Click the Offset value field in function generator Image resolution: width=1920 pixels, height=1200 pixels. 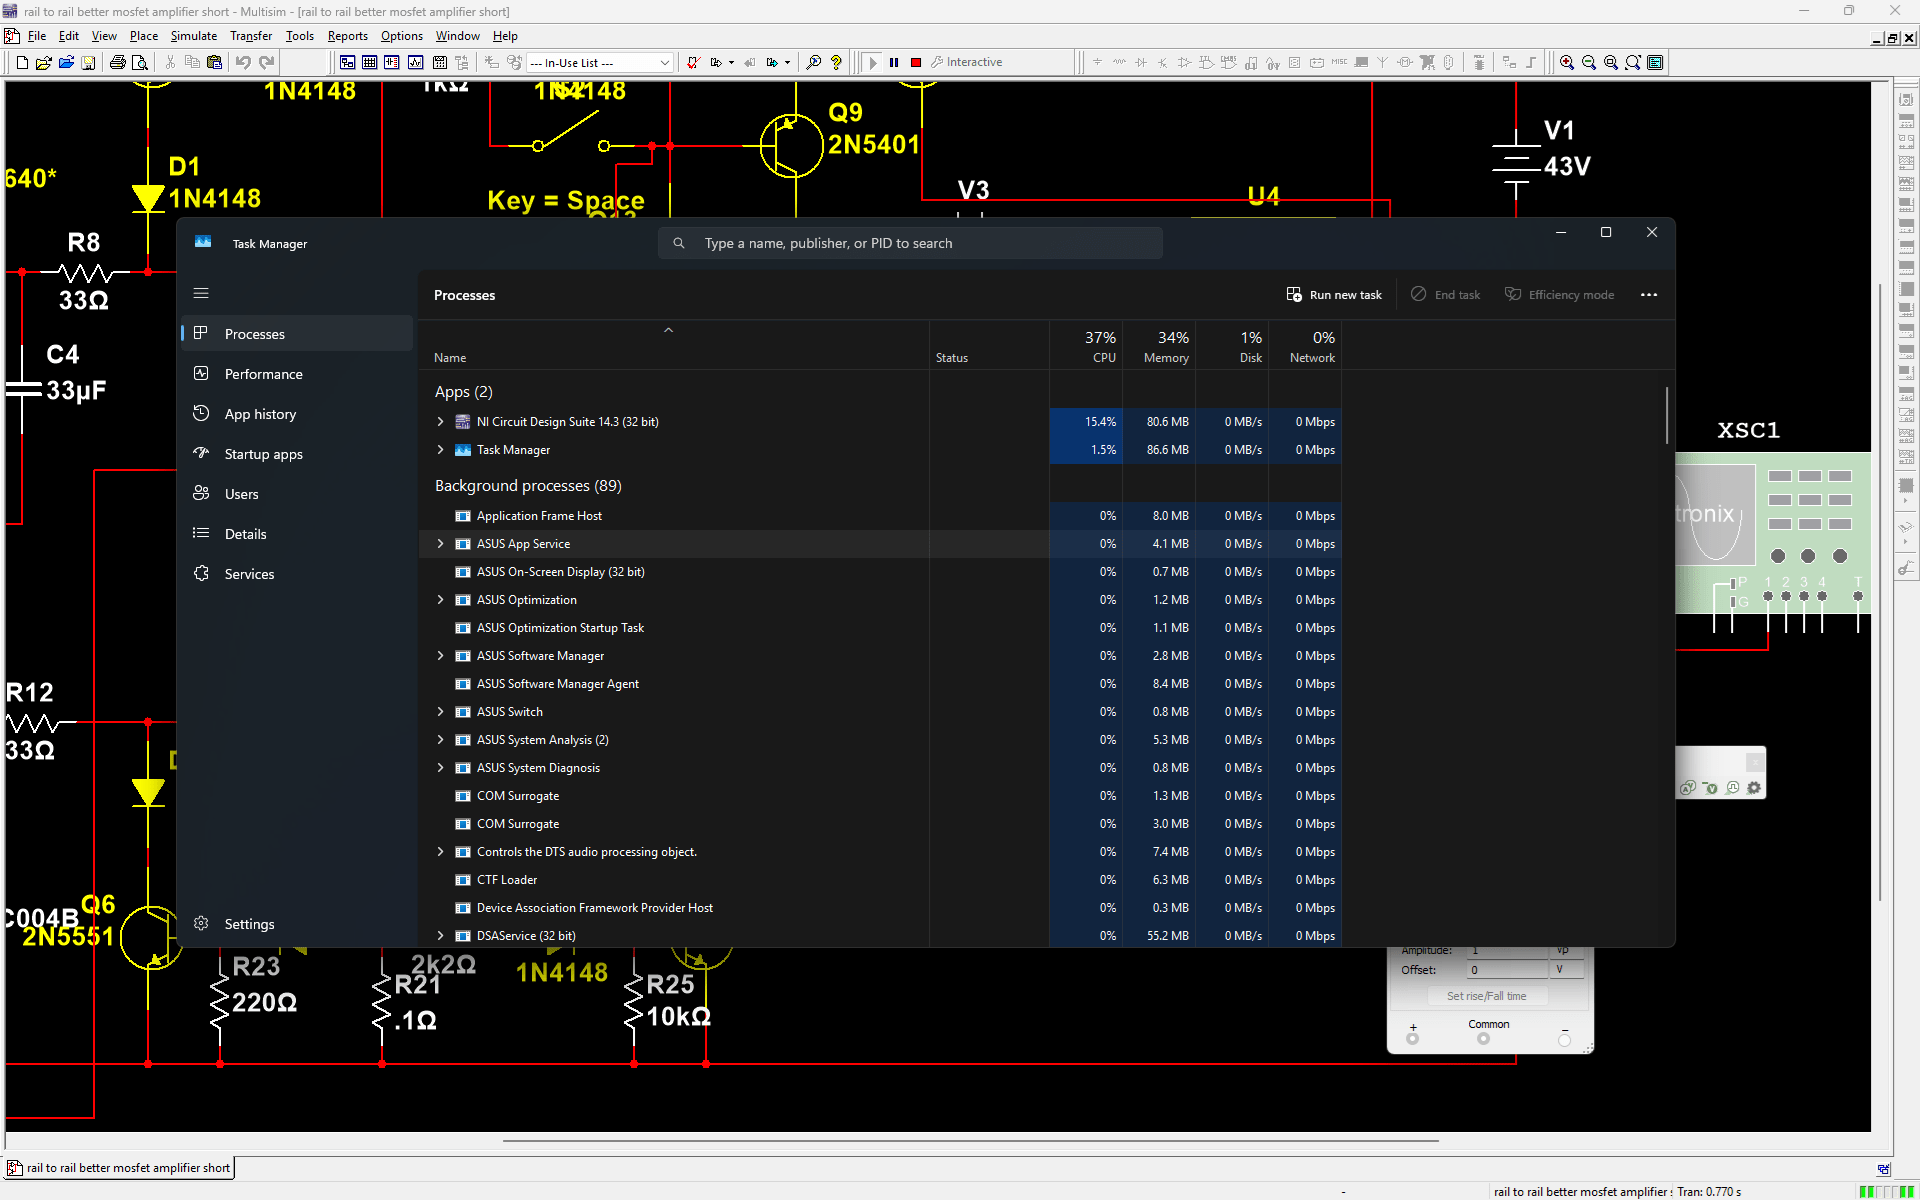1508,970
